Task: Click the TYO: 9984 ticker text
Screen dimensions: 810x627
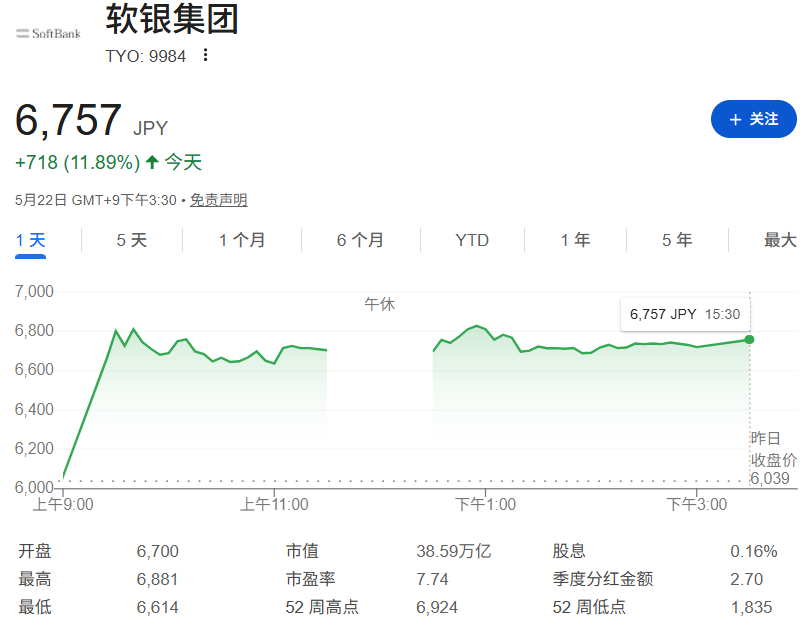Action: 146,56
